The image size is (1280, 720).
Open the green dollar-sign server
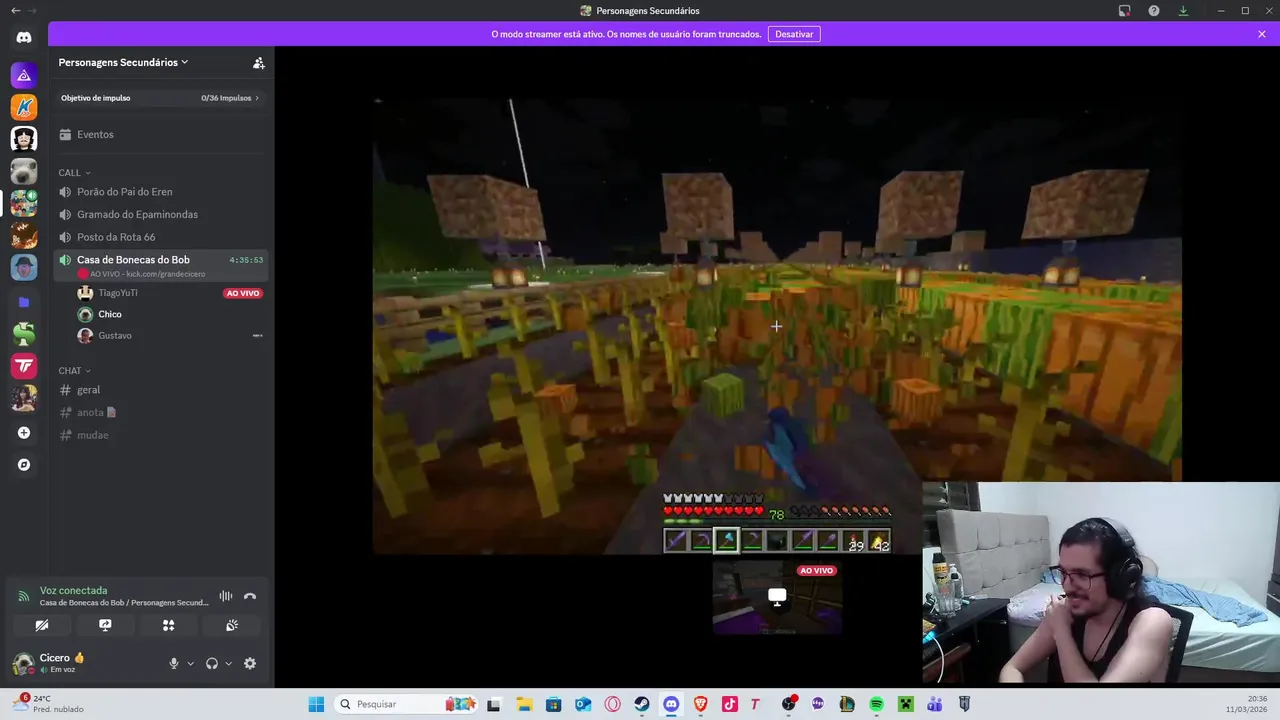pyautogui.click(x=24, y=334)
